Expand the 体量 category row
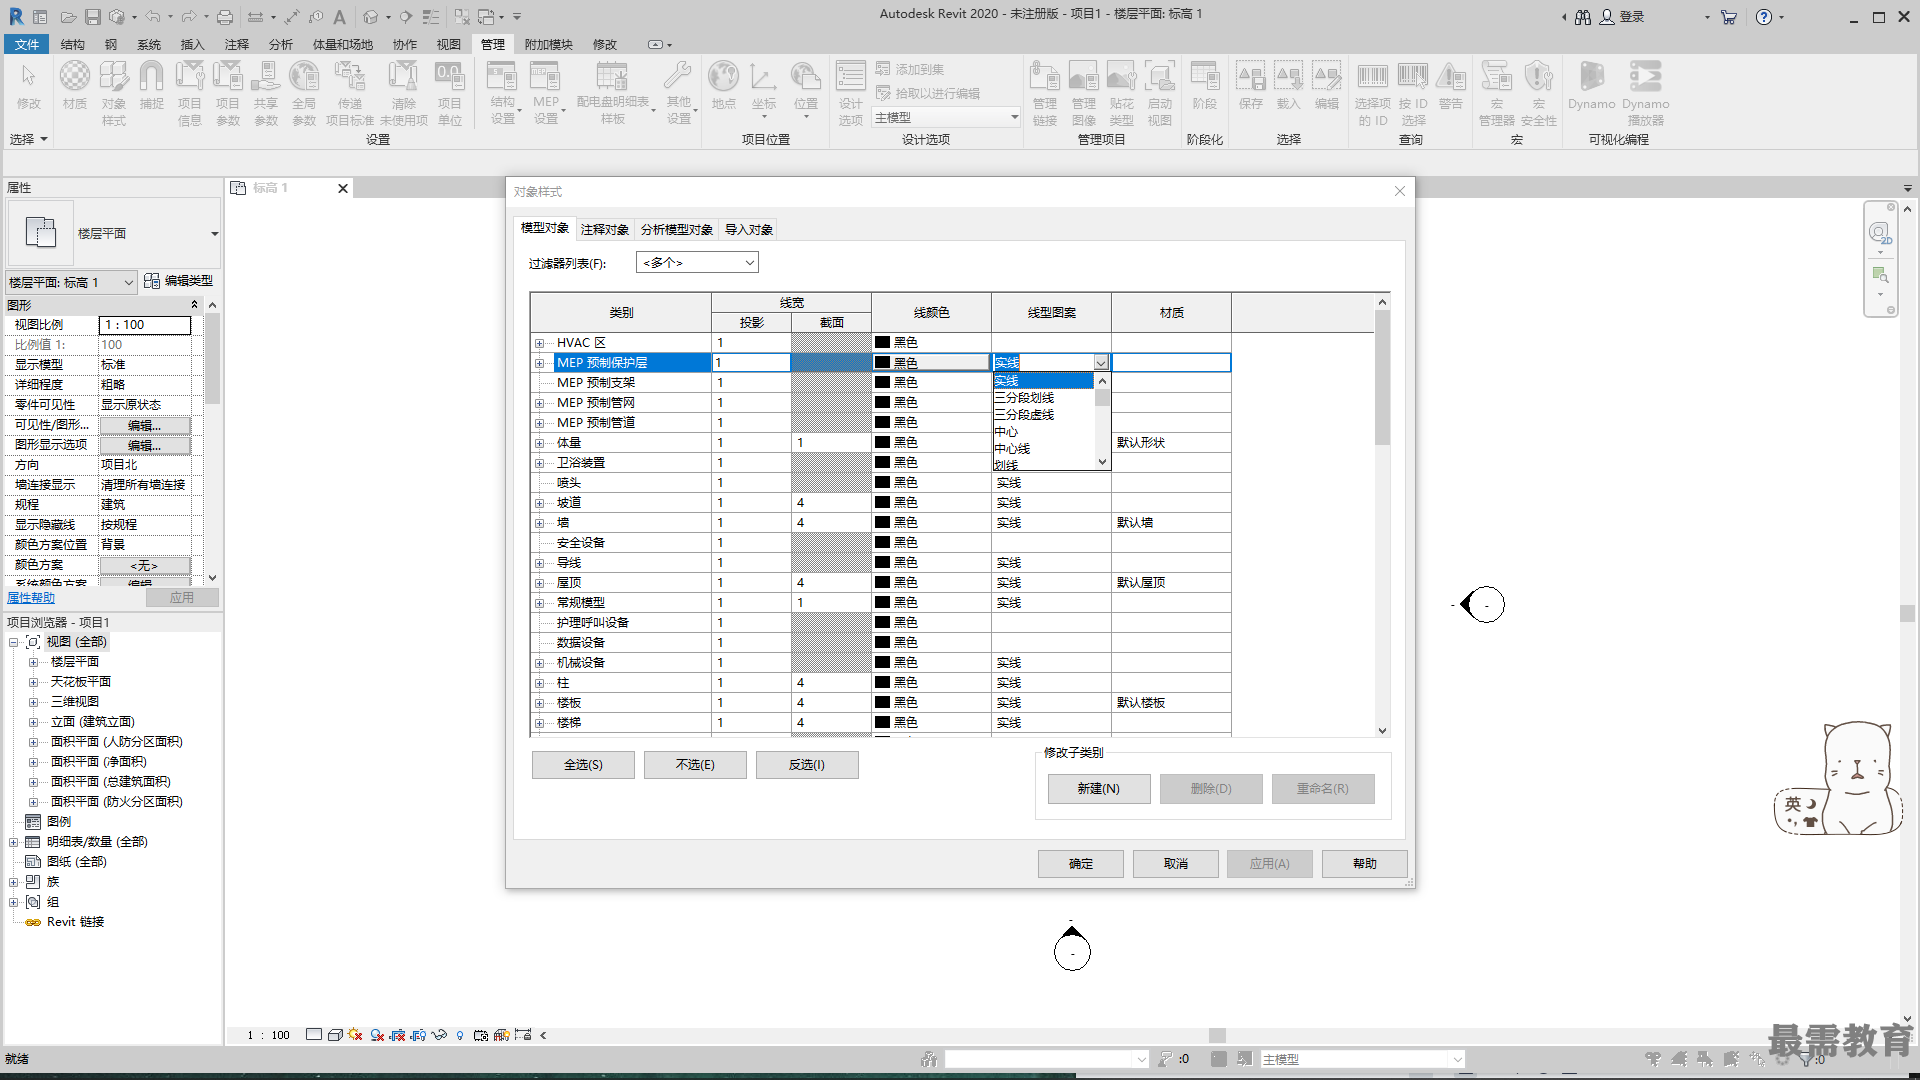 pos(540,443)
